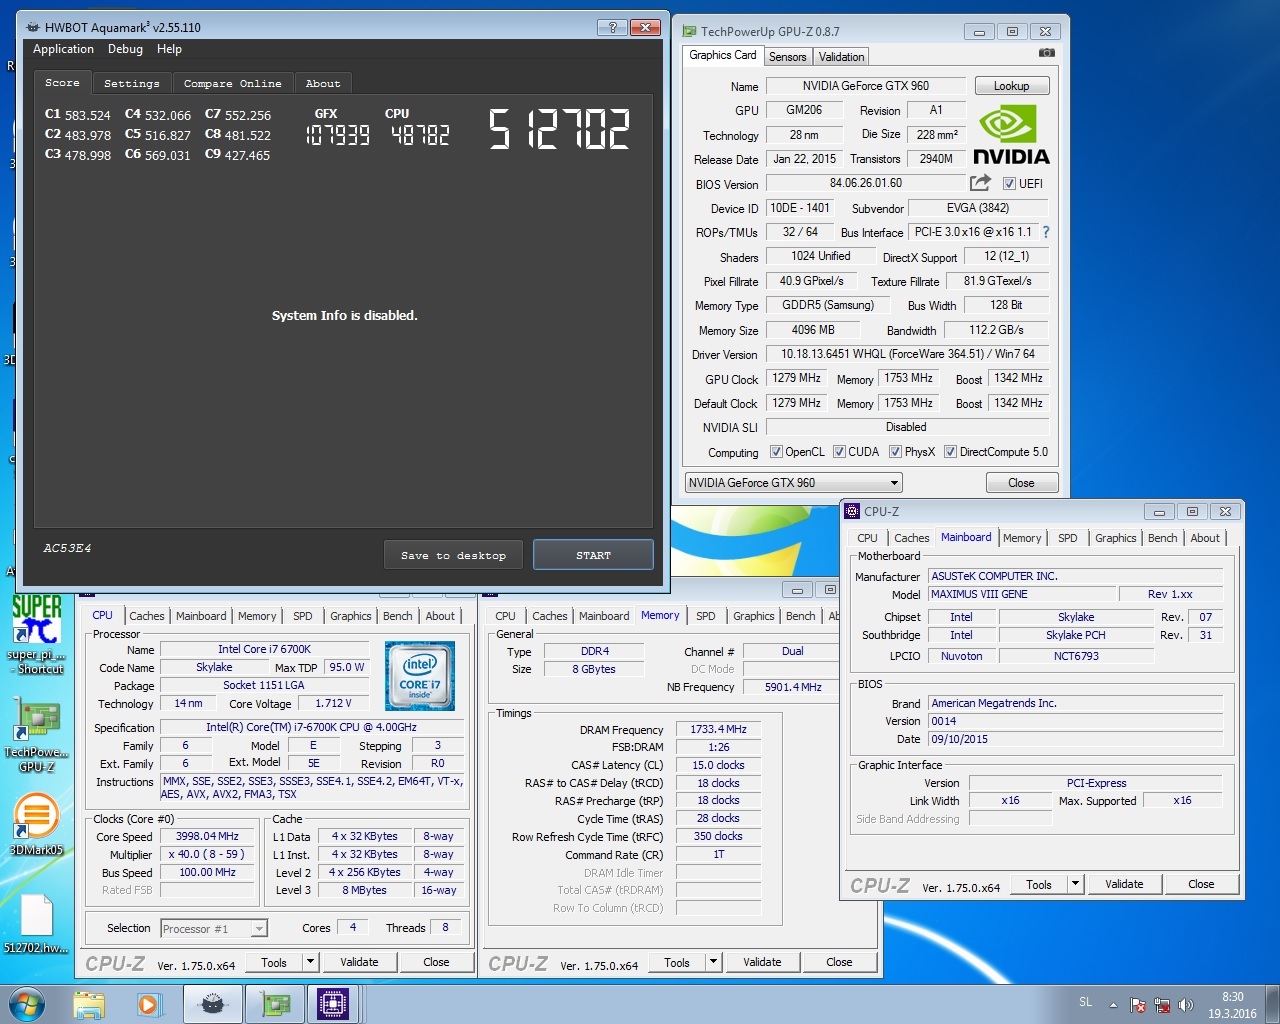Open the Application menu in Aquamark
Screen dimensions: 1280x1024
coord(63,49)
